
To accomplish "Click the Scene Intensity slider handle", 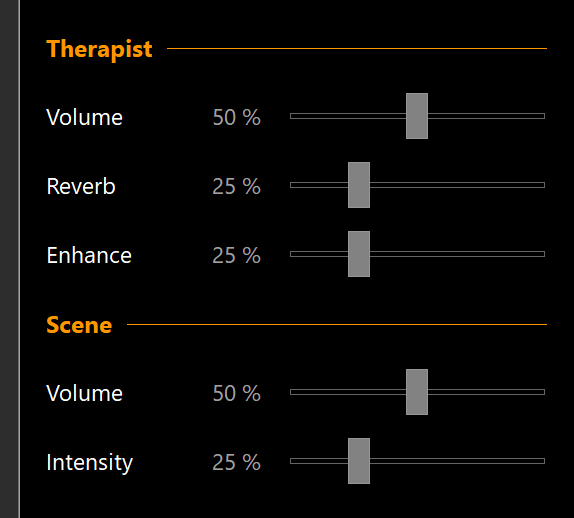I will (x=359, y=461).
